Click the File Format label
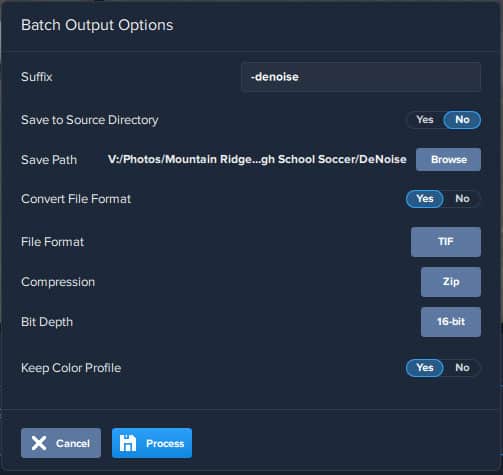Screen dimensions: 503x475 tap(52, 242)
